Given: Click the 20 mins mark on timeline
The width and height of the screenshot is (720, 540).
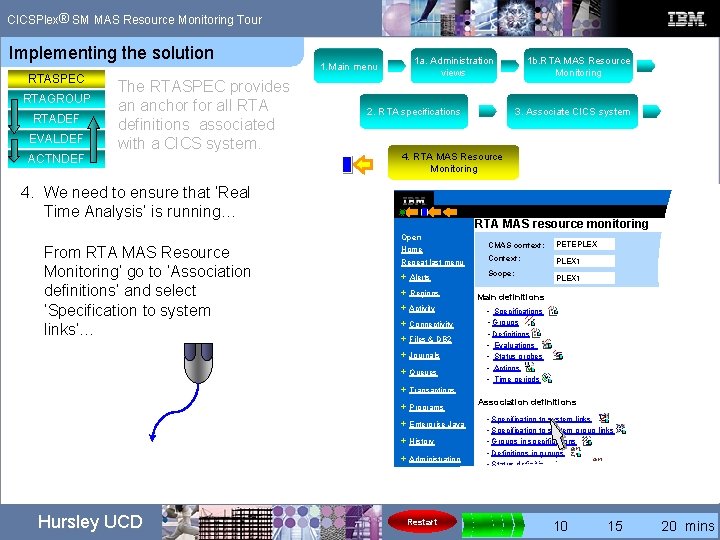Looking at the screenshot, I should click(687, 525).
